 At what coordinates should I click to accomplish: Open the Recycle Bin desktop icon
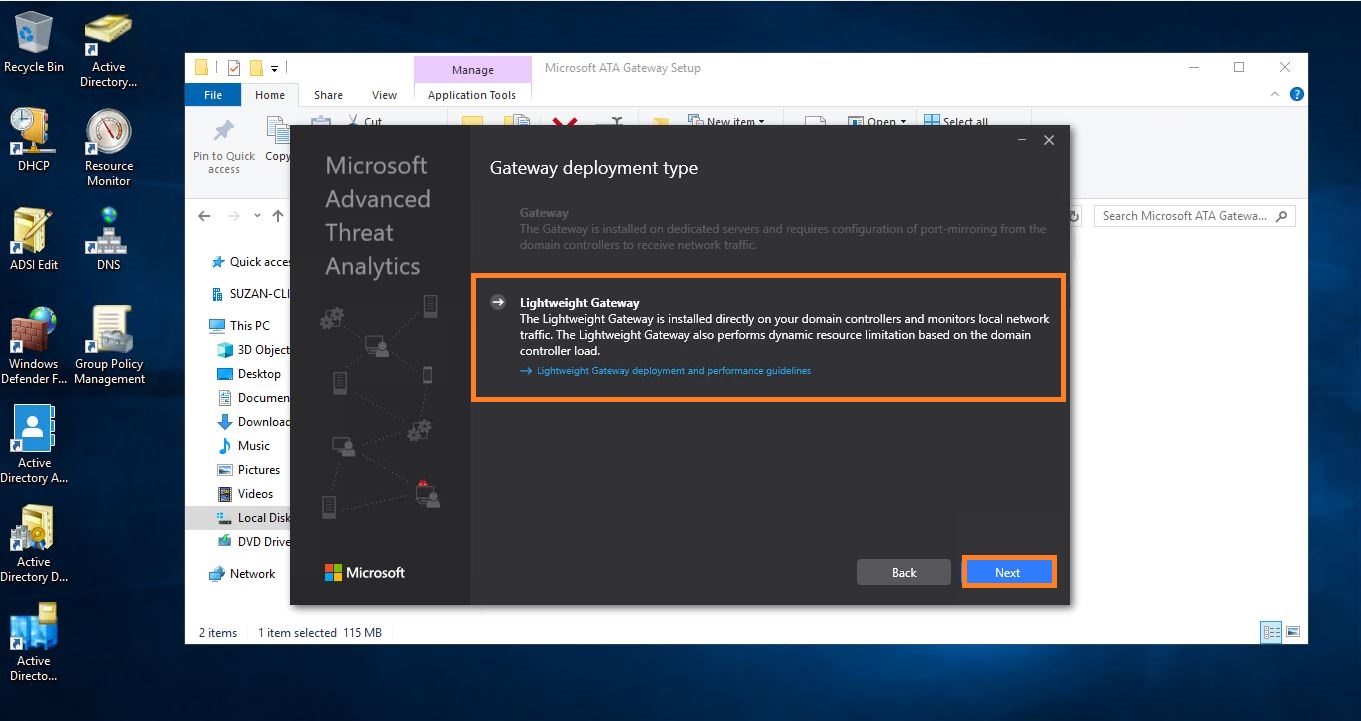coord(34,42)
